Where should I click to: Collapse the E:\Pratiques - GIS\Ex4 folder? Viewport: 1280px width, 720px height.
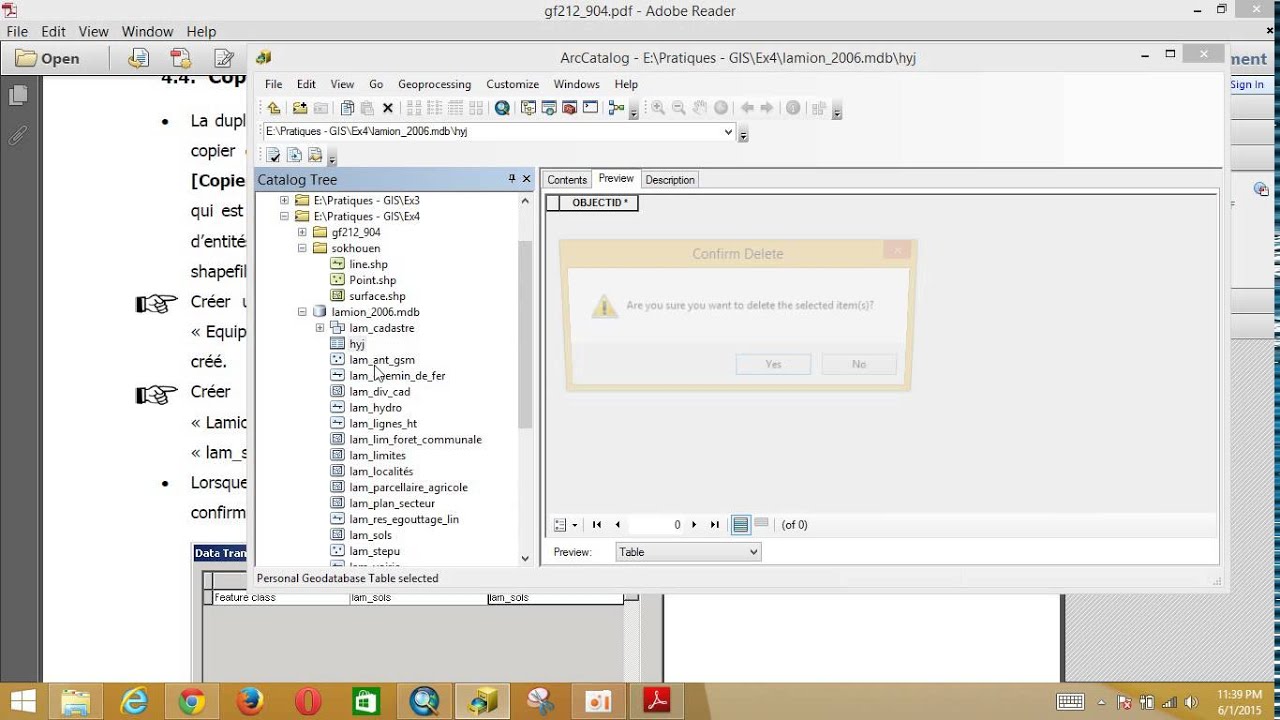284,216
